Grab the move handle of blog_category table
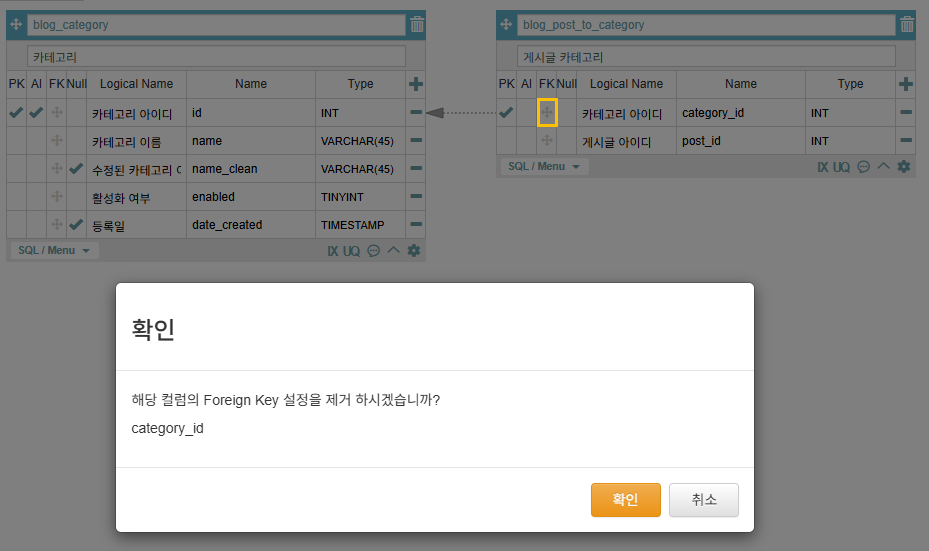Screen dimensions: 929x551 (x=16, y=24)
